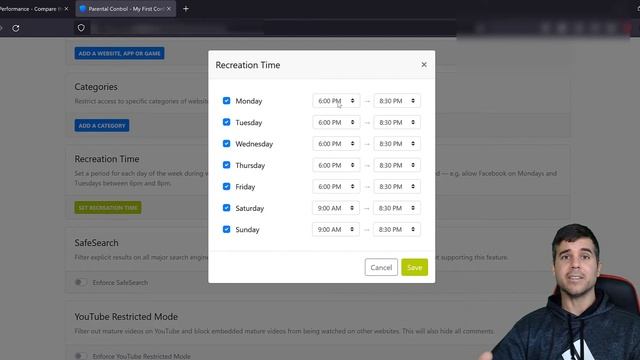Open Saturday start time dropdown
The width and height of the screenshot is (640, 360).
tap(336, 208)
